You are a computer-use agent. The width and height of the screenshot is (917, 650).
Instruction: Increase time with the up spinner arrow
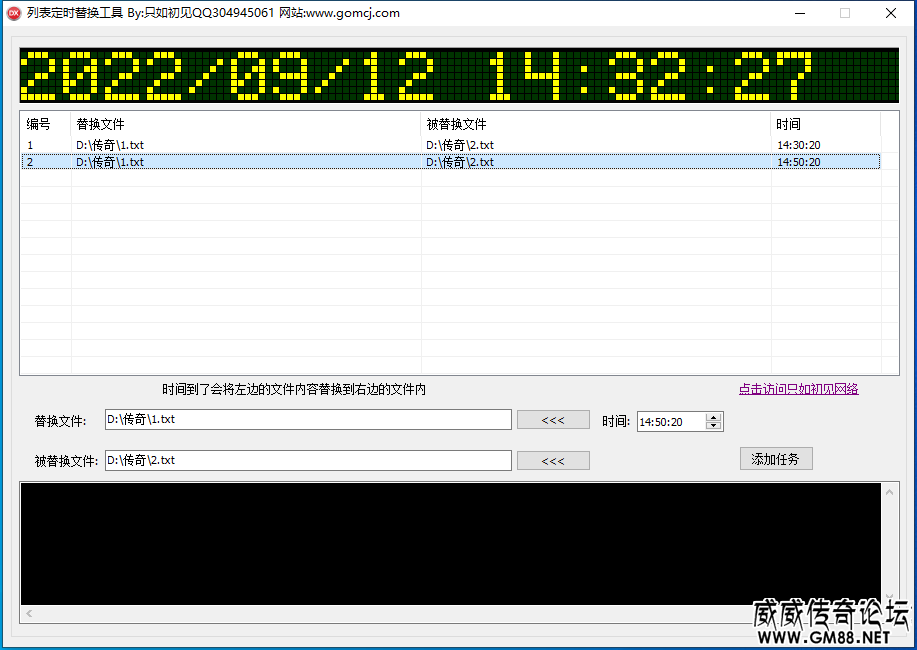[713, 418]
